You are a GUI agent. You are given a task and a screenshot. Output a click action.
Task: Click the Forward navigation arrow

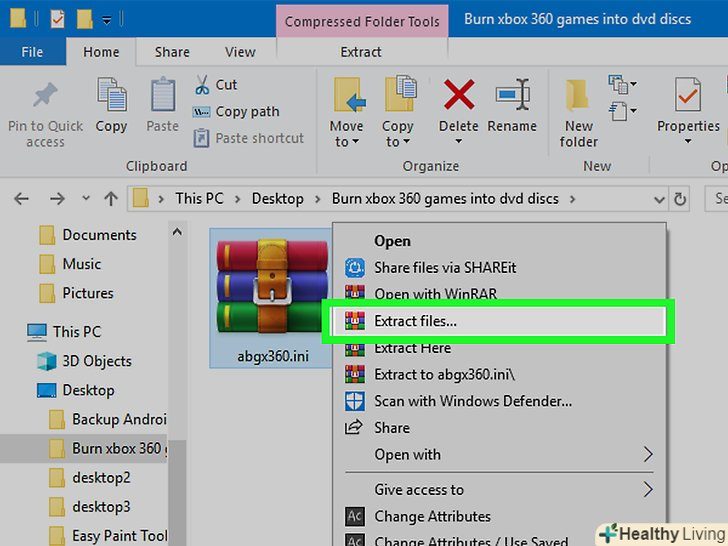(x=57, y=199)
